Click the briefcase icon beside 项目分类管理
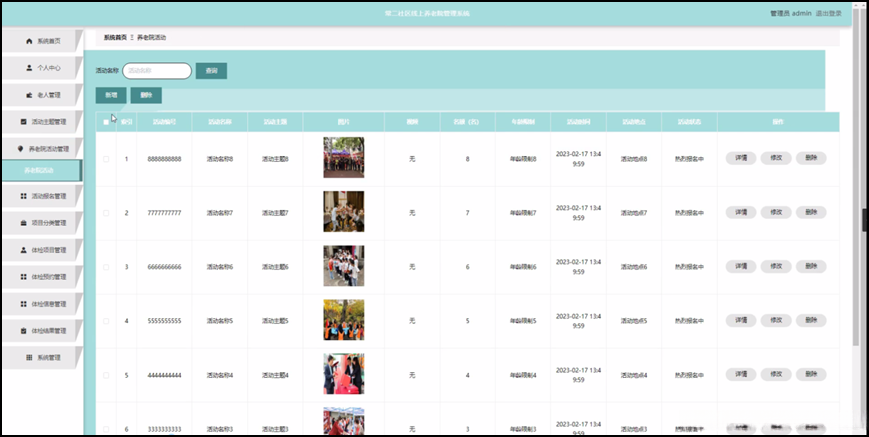869x437 pixels. tap(23, 223)
